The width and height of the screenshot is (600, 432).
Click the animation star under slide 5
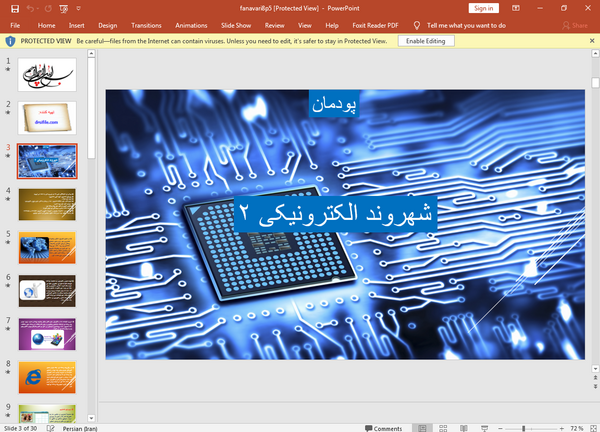click(x=8, y=242)
